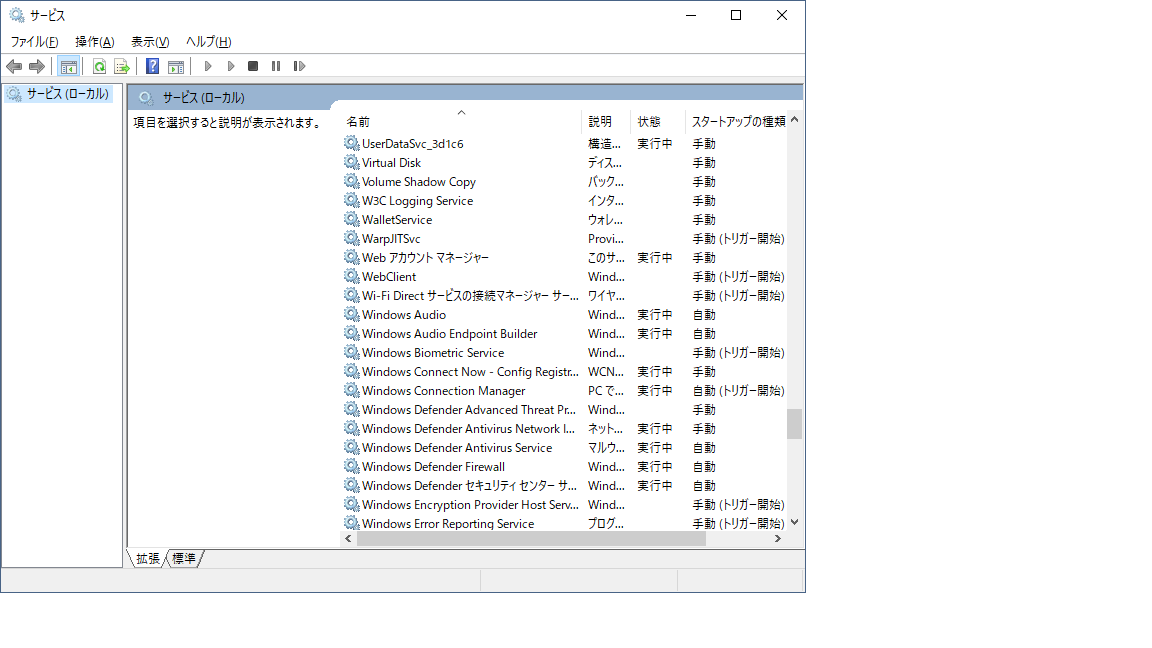1152x648 pixels.
Task: Click the Provi... description cell of WarpJITSvc
Action: coord(605,239)
